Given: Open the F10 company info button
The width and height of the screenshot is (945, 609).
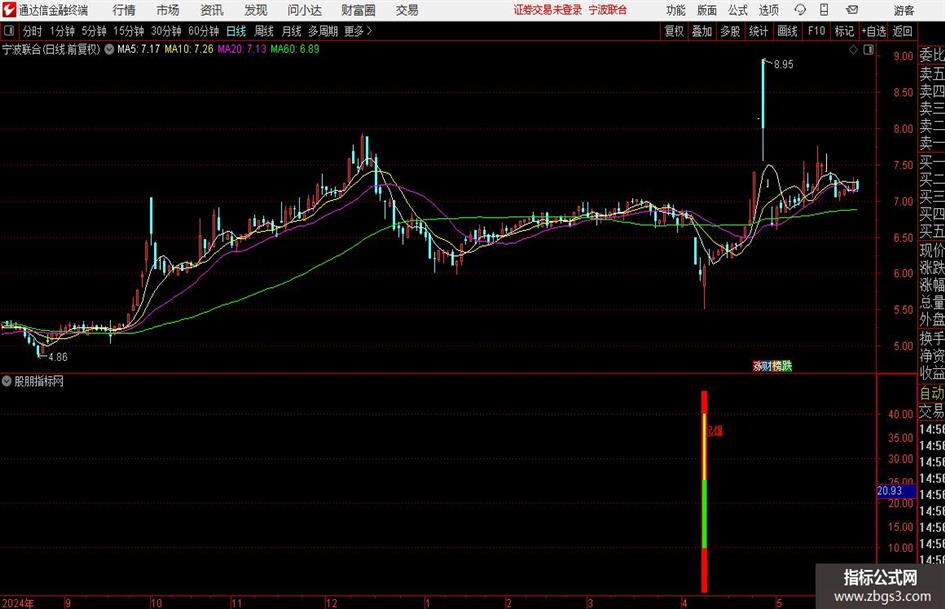Looking at the screenshot, I should point(817,31).
